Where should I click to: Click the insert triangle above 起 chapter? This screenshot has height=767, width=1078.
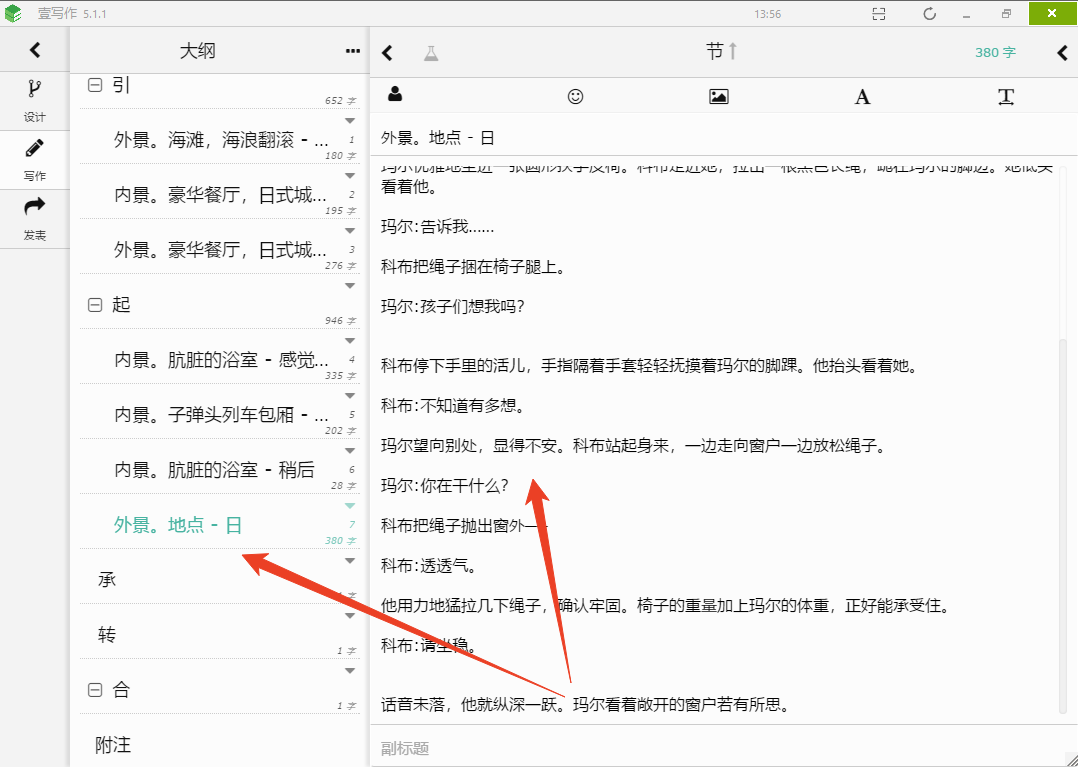[x=350, y=286]
